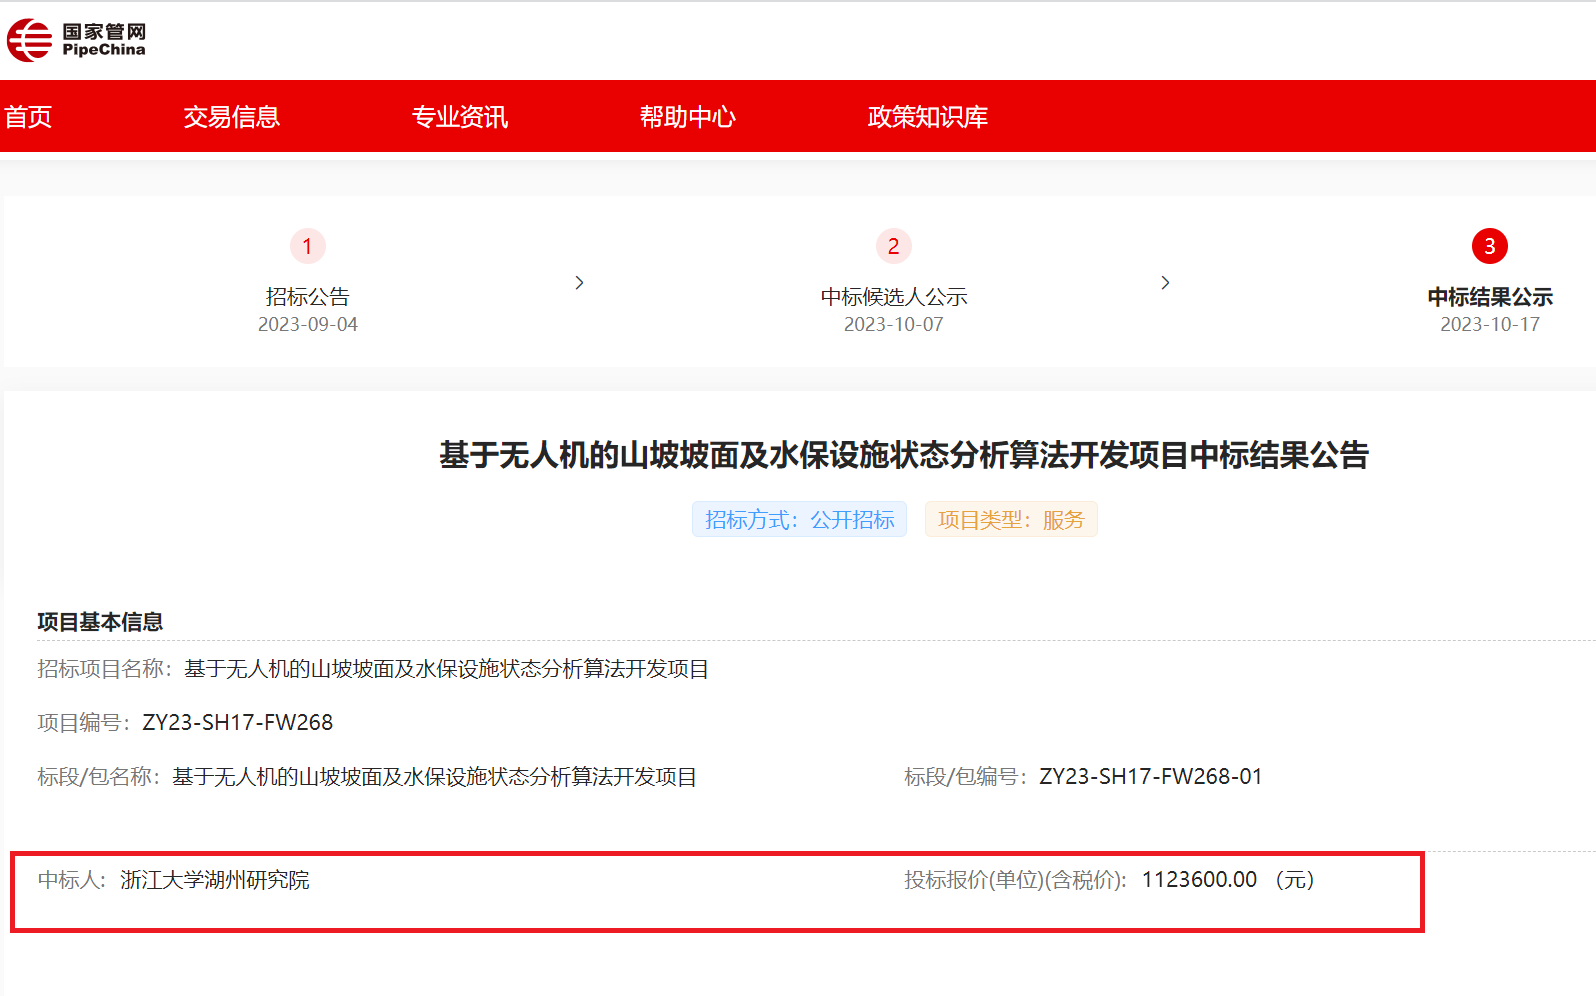Open 政策知识库 navigation item

(x=927, y=117)
